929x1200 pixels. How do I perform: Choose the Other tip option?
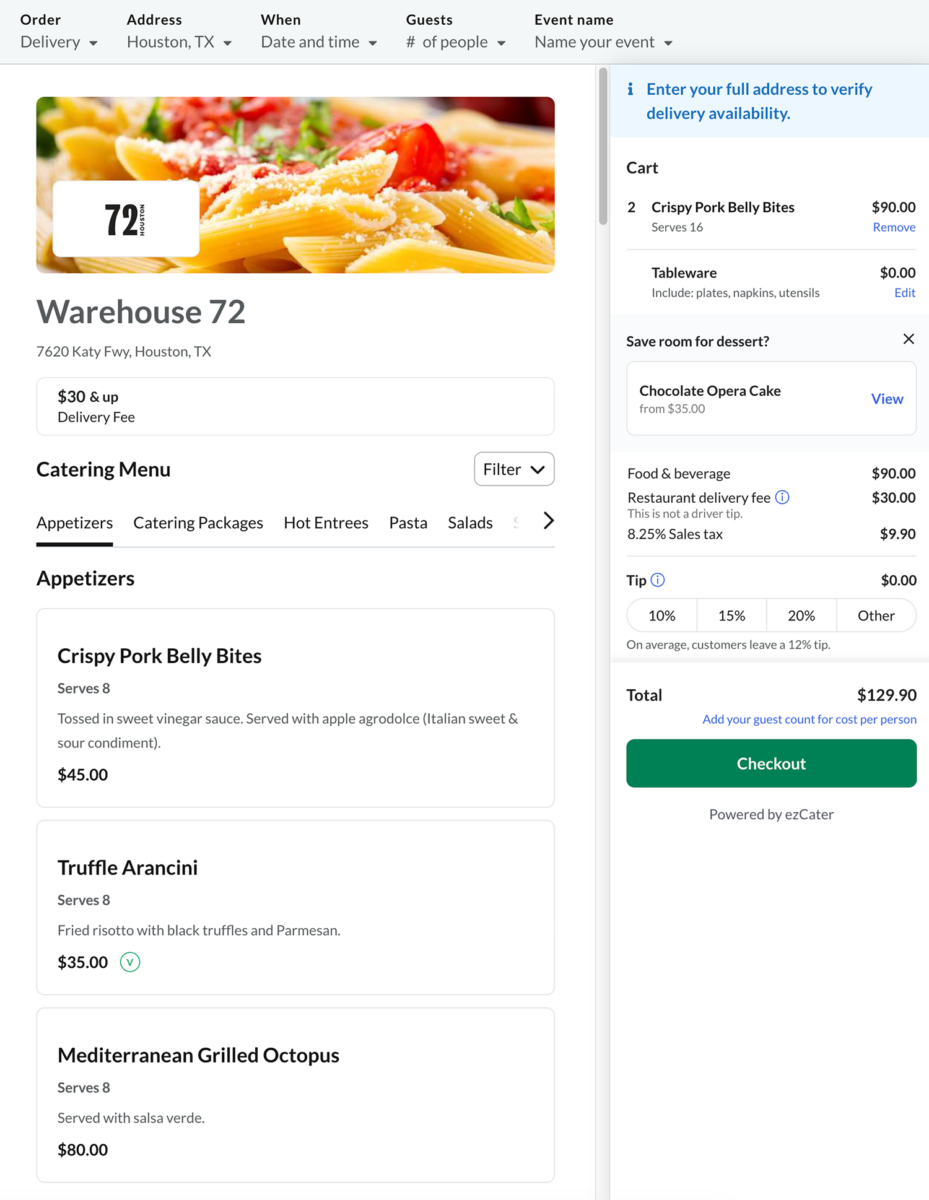[876, 616]
